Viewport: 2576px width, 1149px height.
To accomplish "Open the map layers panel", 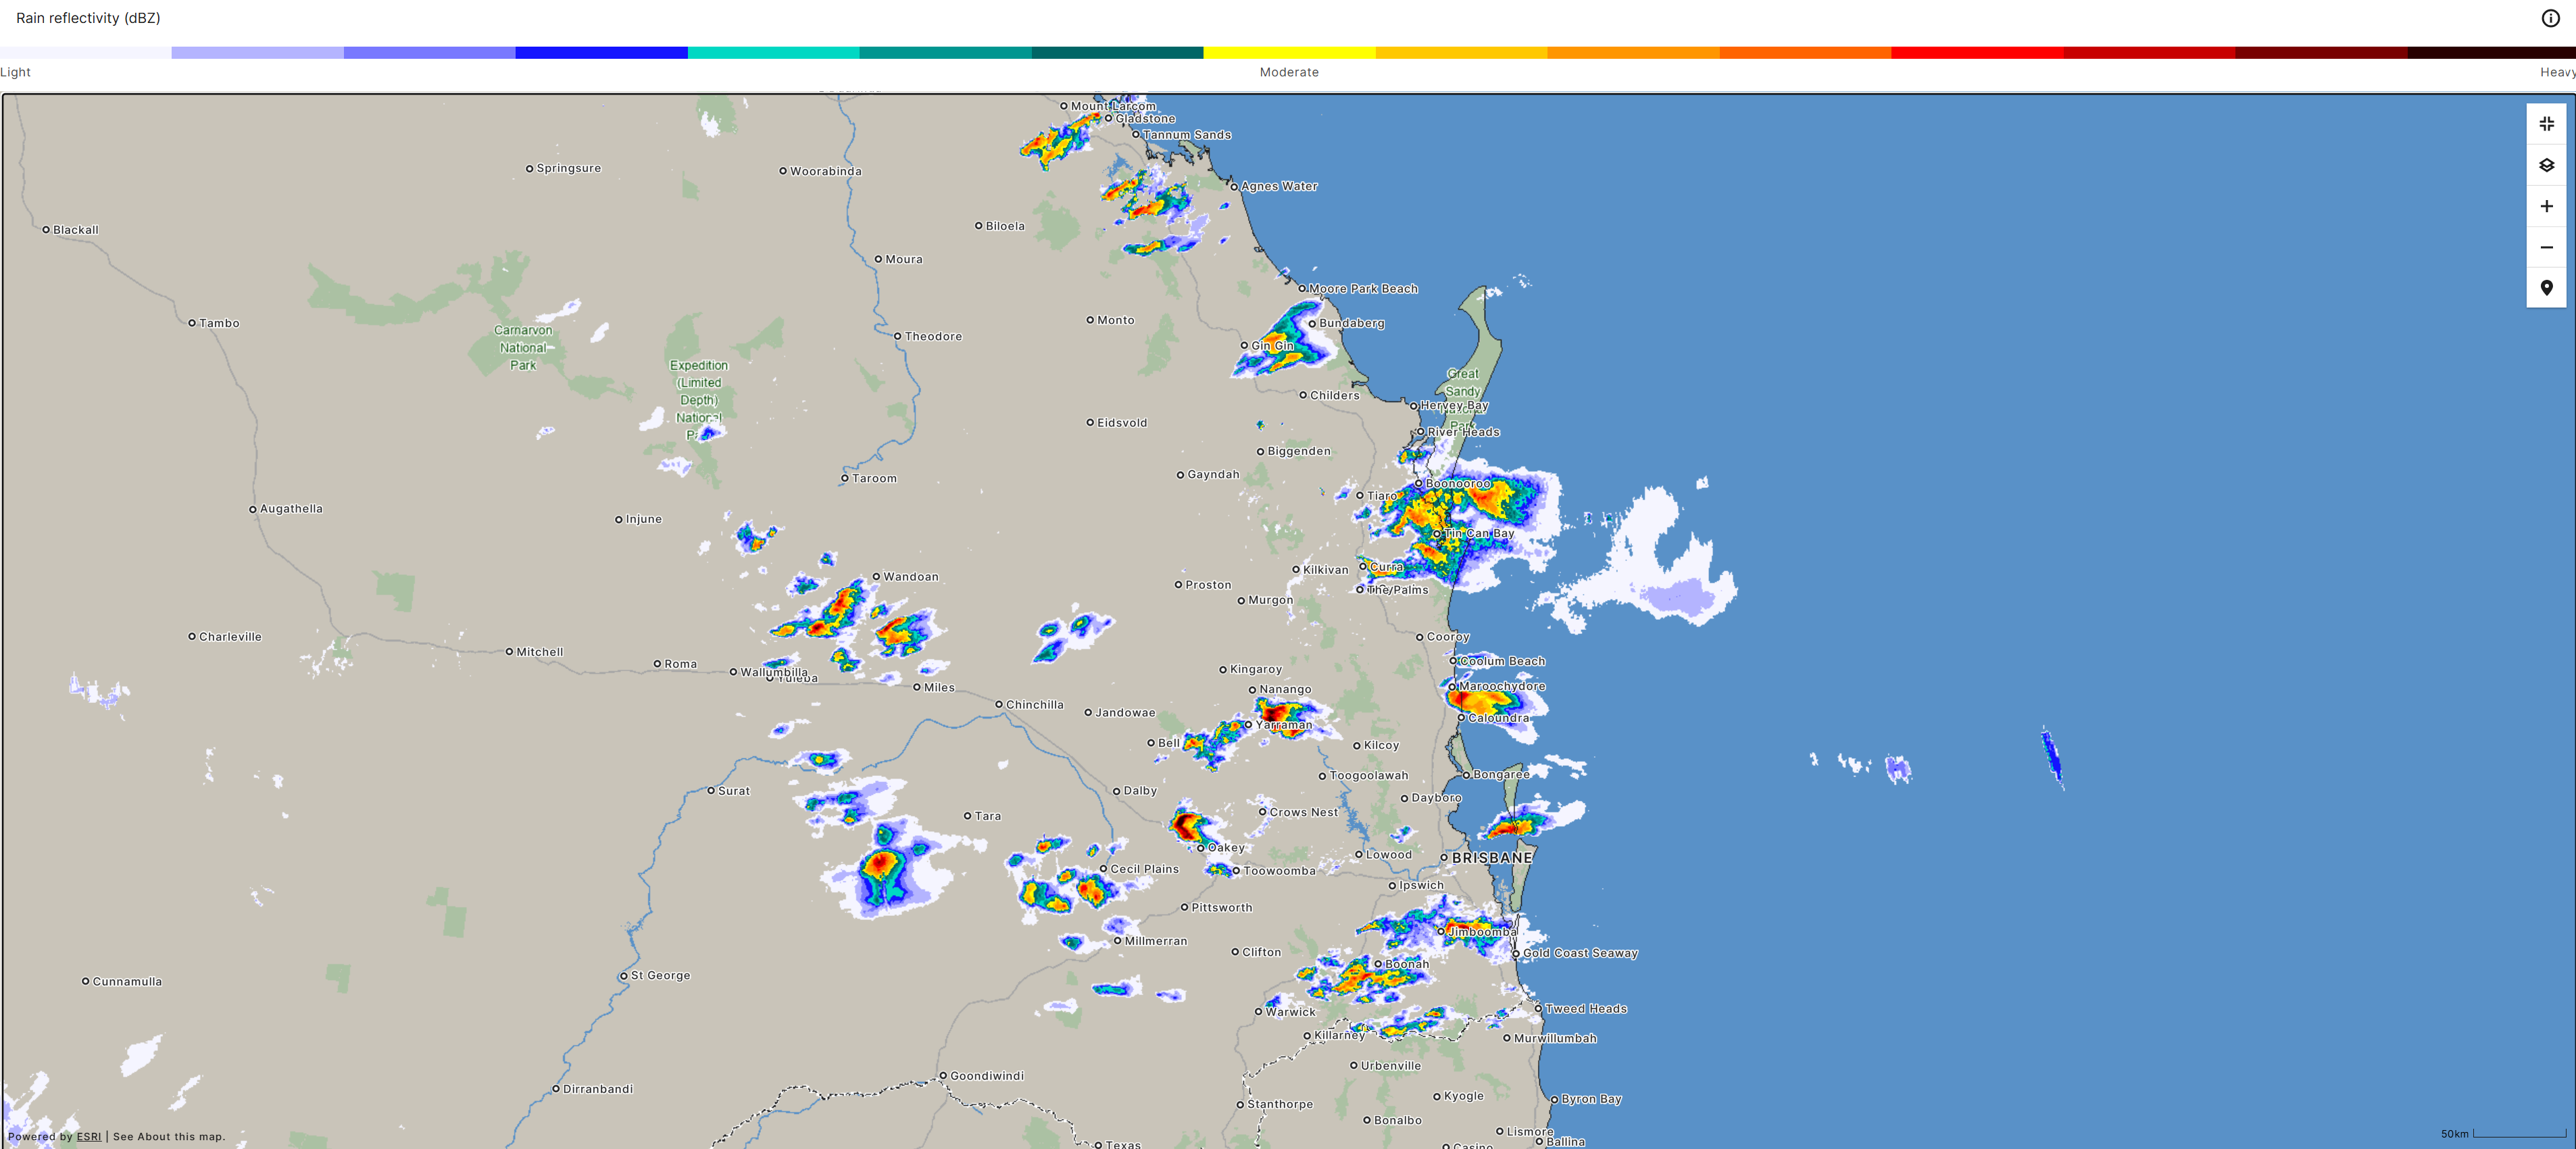I will (x=2546, y=165).
